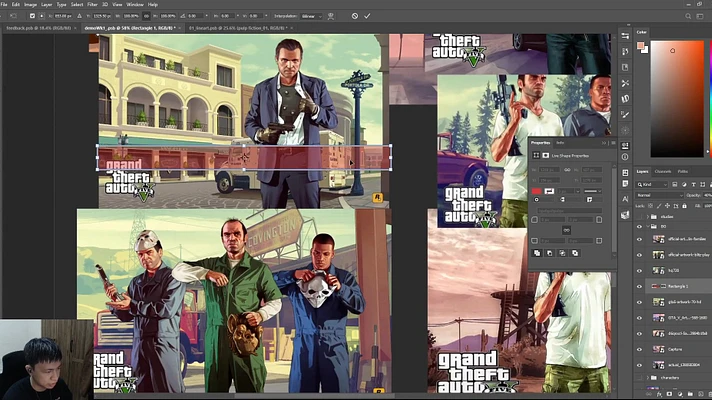Select the actual_ layer thumbnail
Image resolution: width=712 pixels, height=400 pixels.
click(658, 365)
